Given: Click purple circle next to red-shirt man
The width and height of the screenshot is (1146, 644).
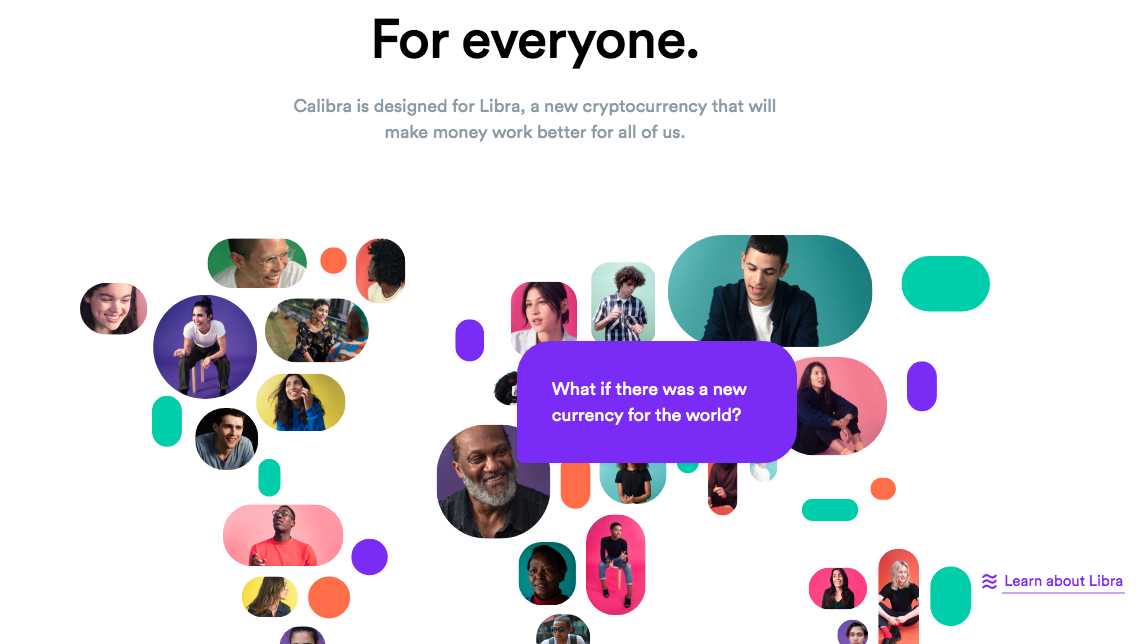Looking at the screenshot, I should 369,557.
